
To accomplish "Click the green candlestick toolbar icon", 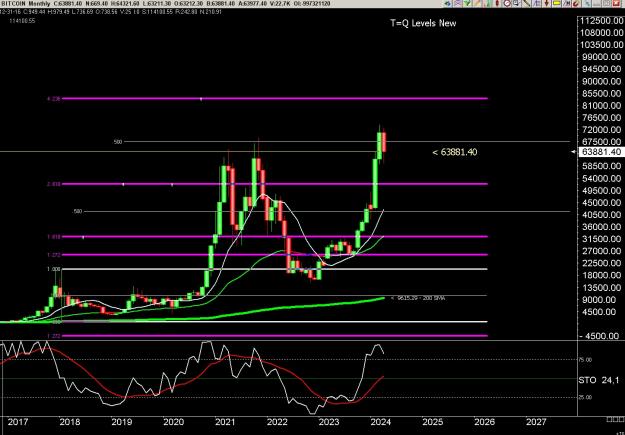I will (x=487, y=4).
